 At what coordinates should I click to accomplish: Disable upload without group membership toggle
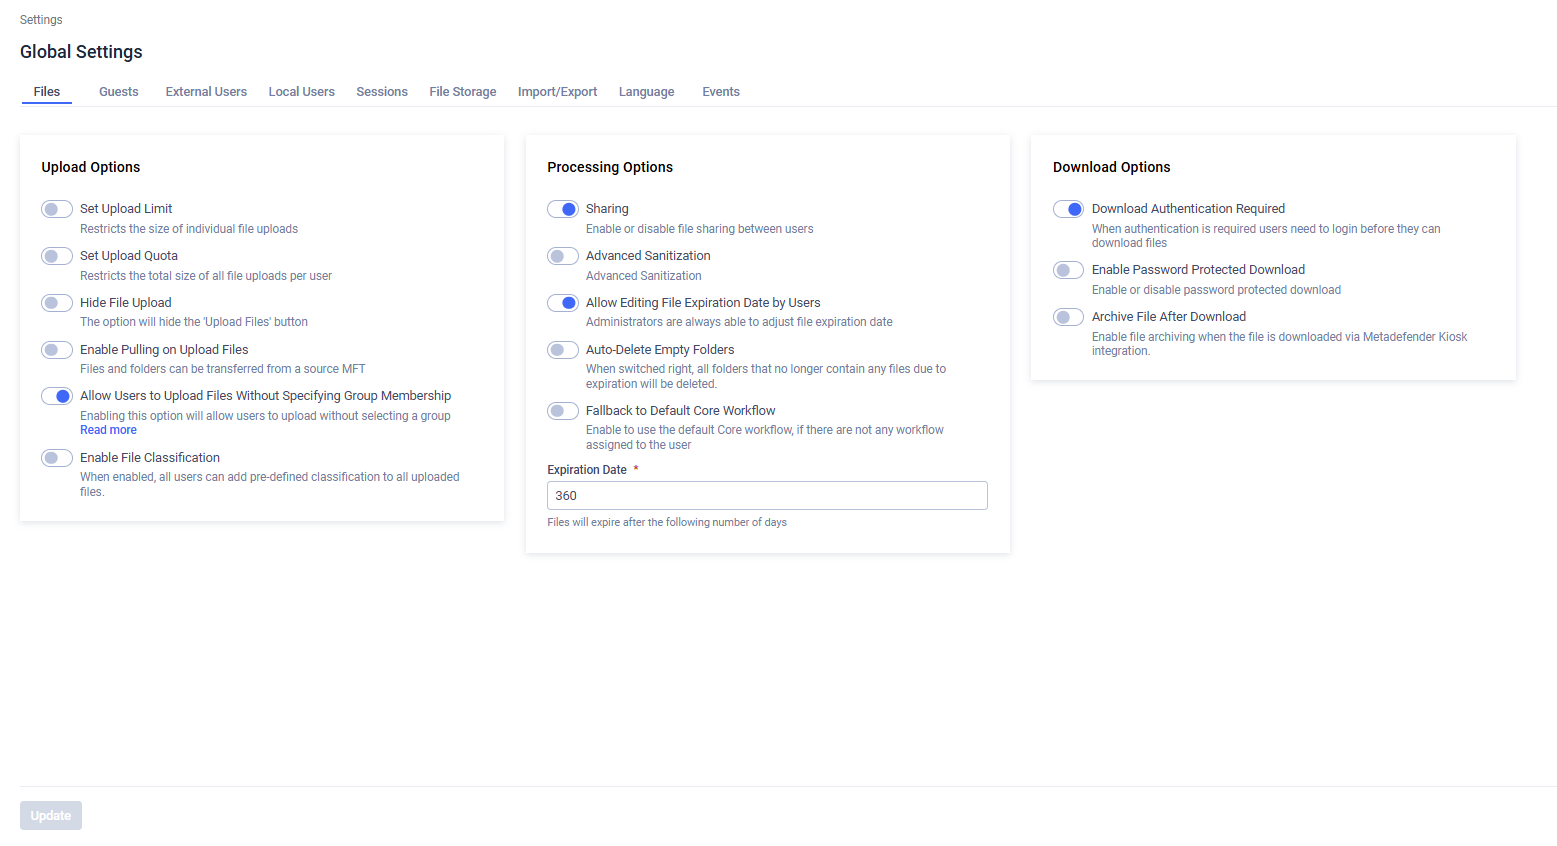point(57,396)
